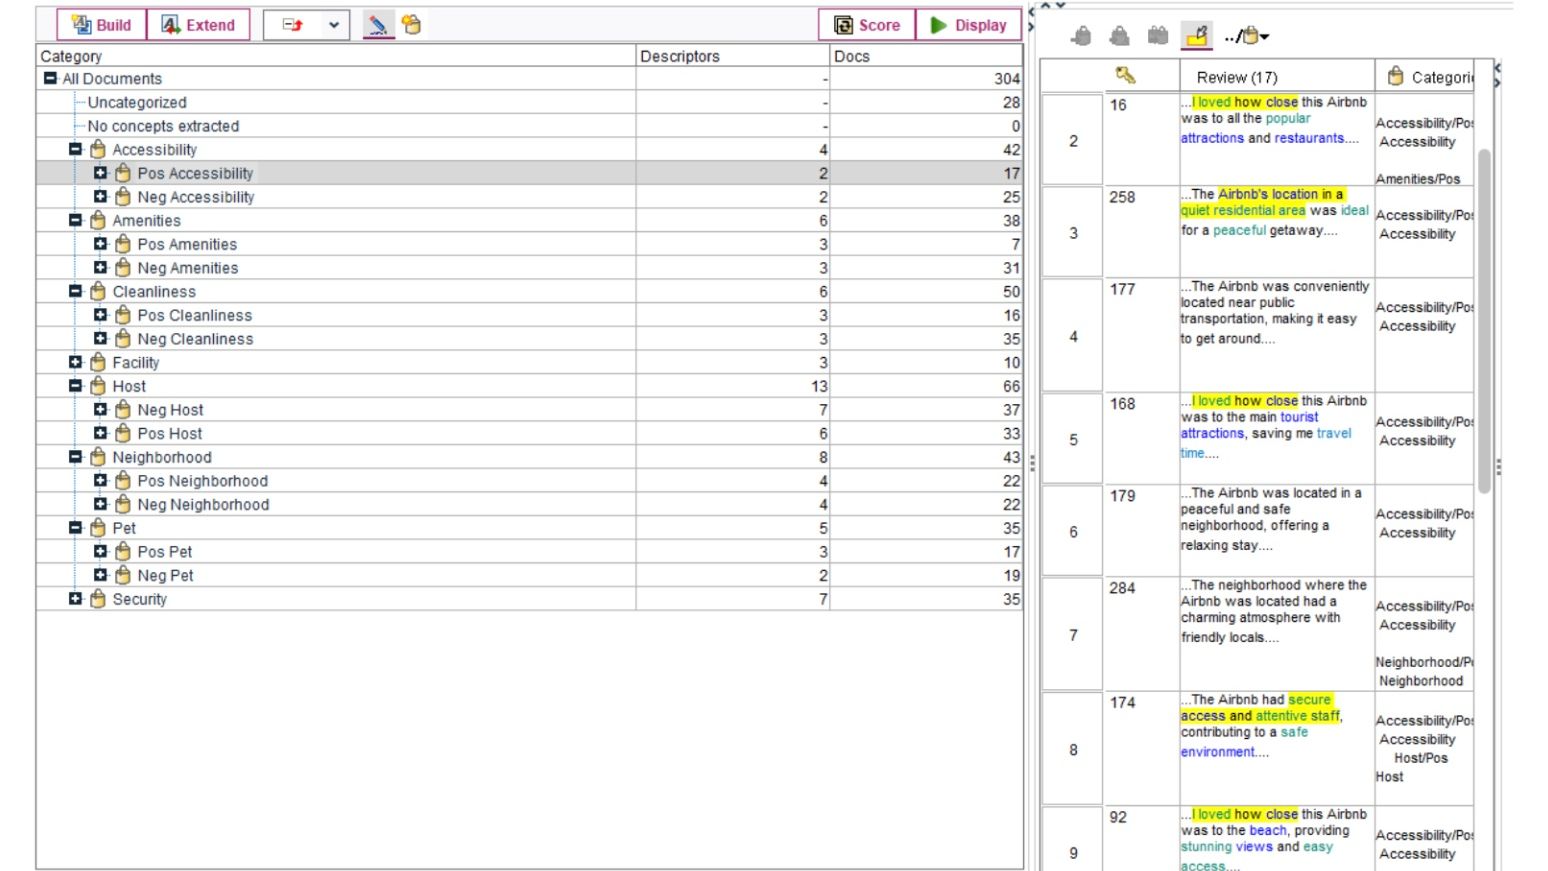Select the Neg Neighborhood category label
This screenshot has width=1548, height=871.
203,504
